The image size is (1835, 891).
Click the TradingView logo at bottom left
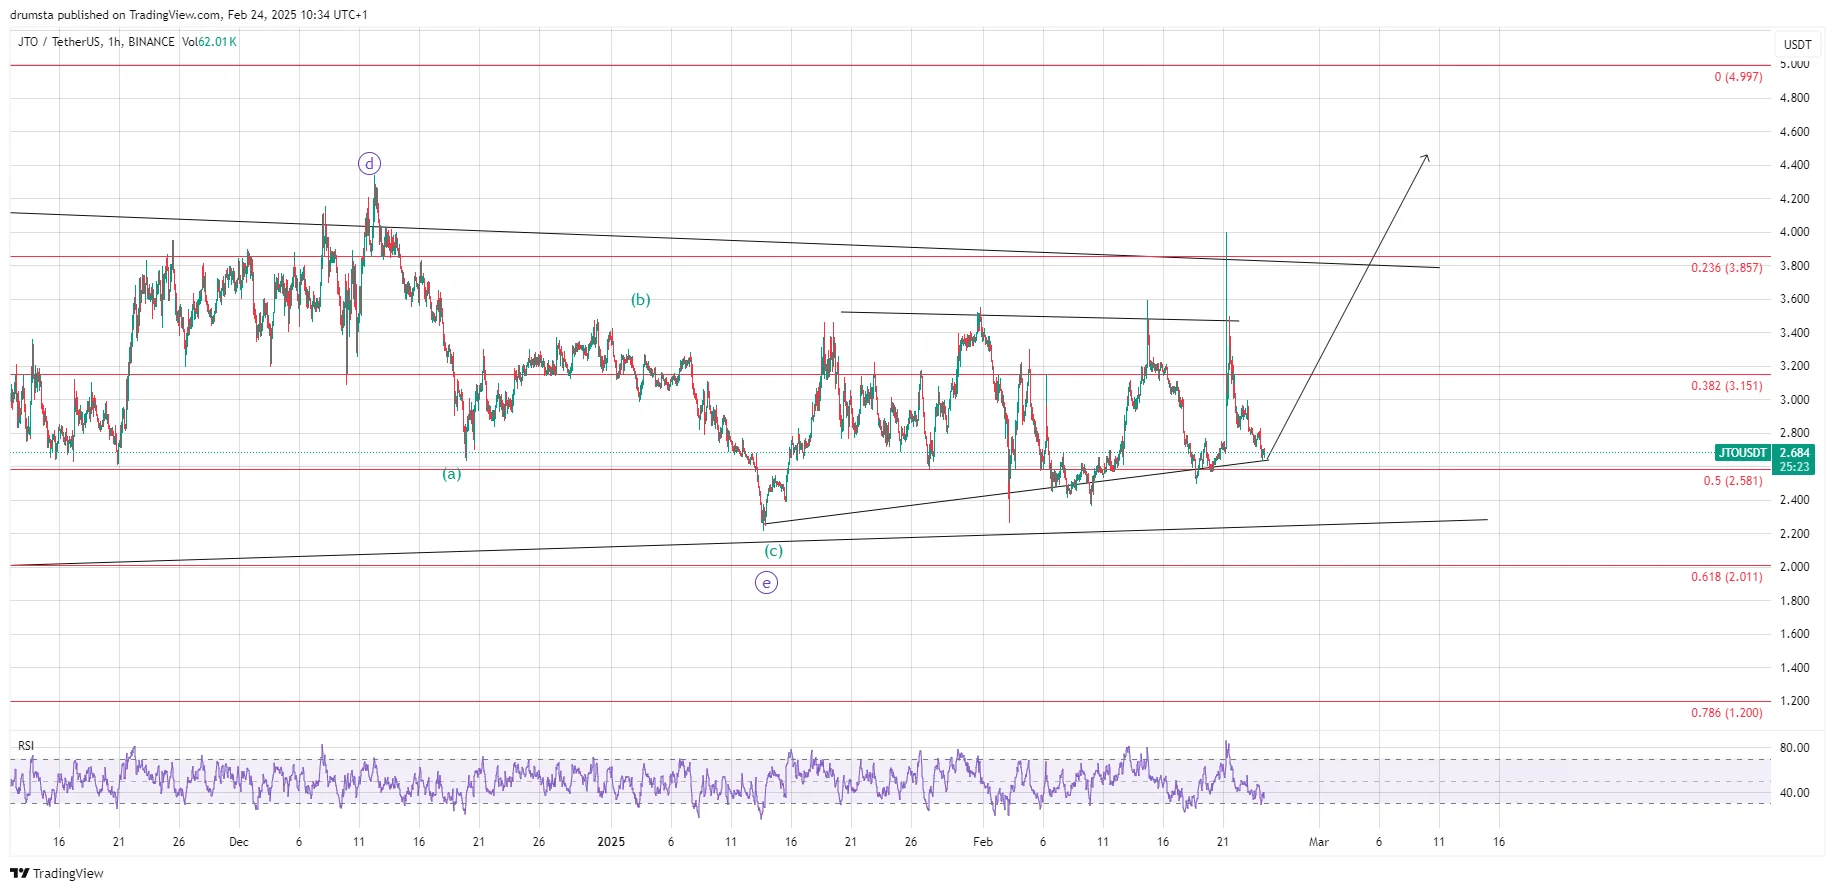point(57,873)
